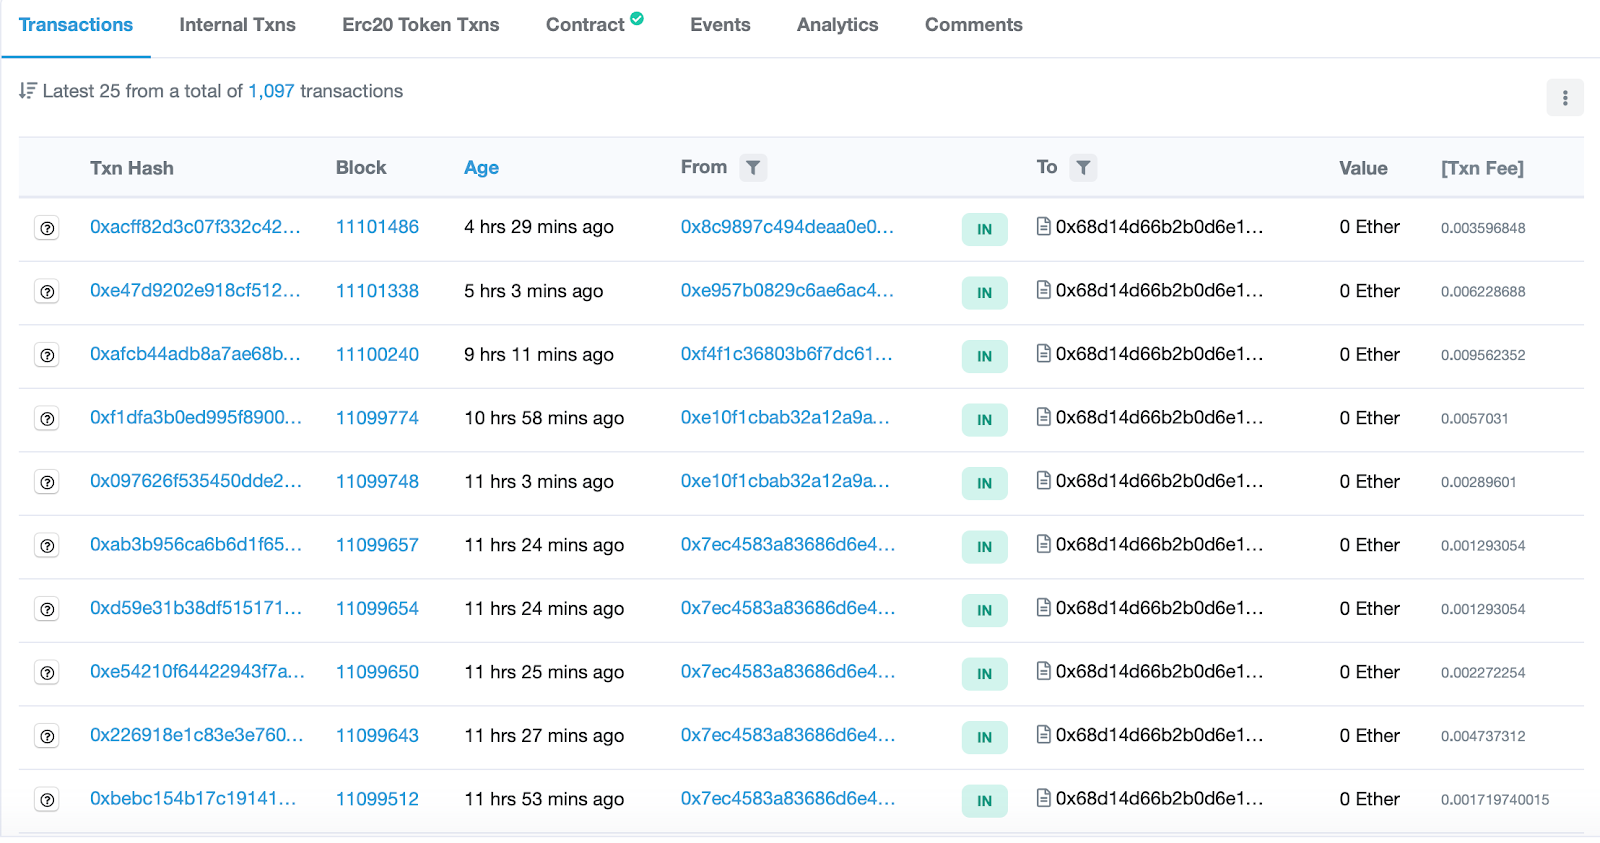
Task: Open the three-dot options menu
Action: (x=1565, y=98)
